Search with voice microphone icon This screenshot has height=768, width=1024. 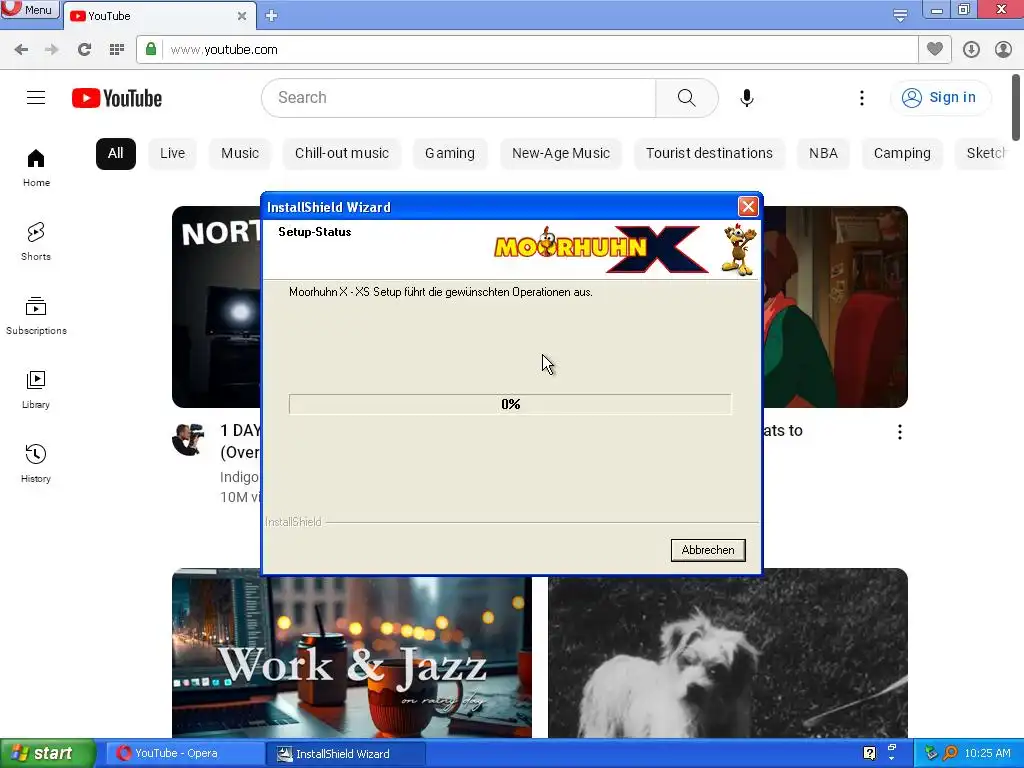[x=747, y=98]
